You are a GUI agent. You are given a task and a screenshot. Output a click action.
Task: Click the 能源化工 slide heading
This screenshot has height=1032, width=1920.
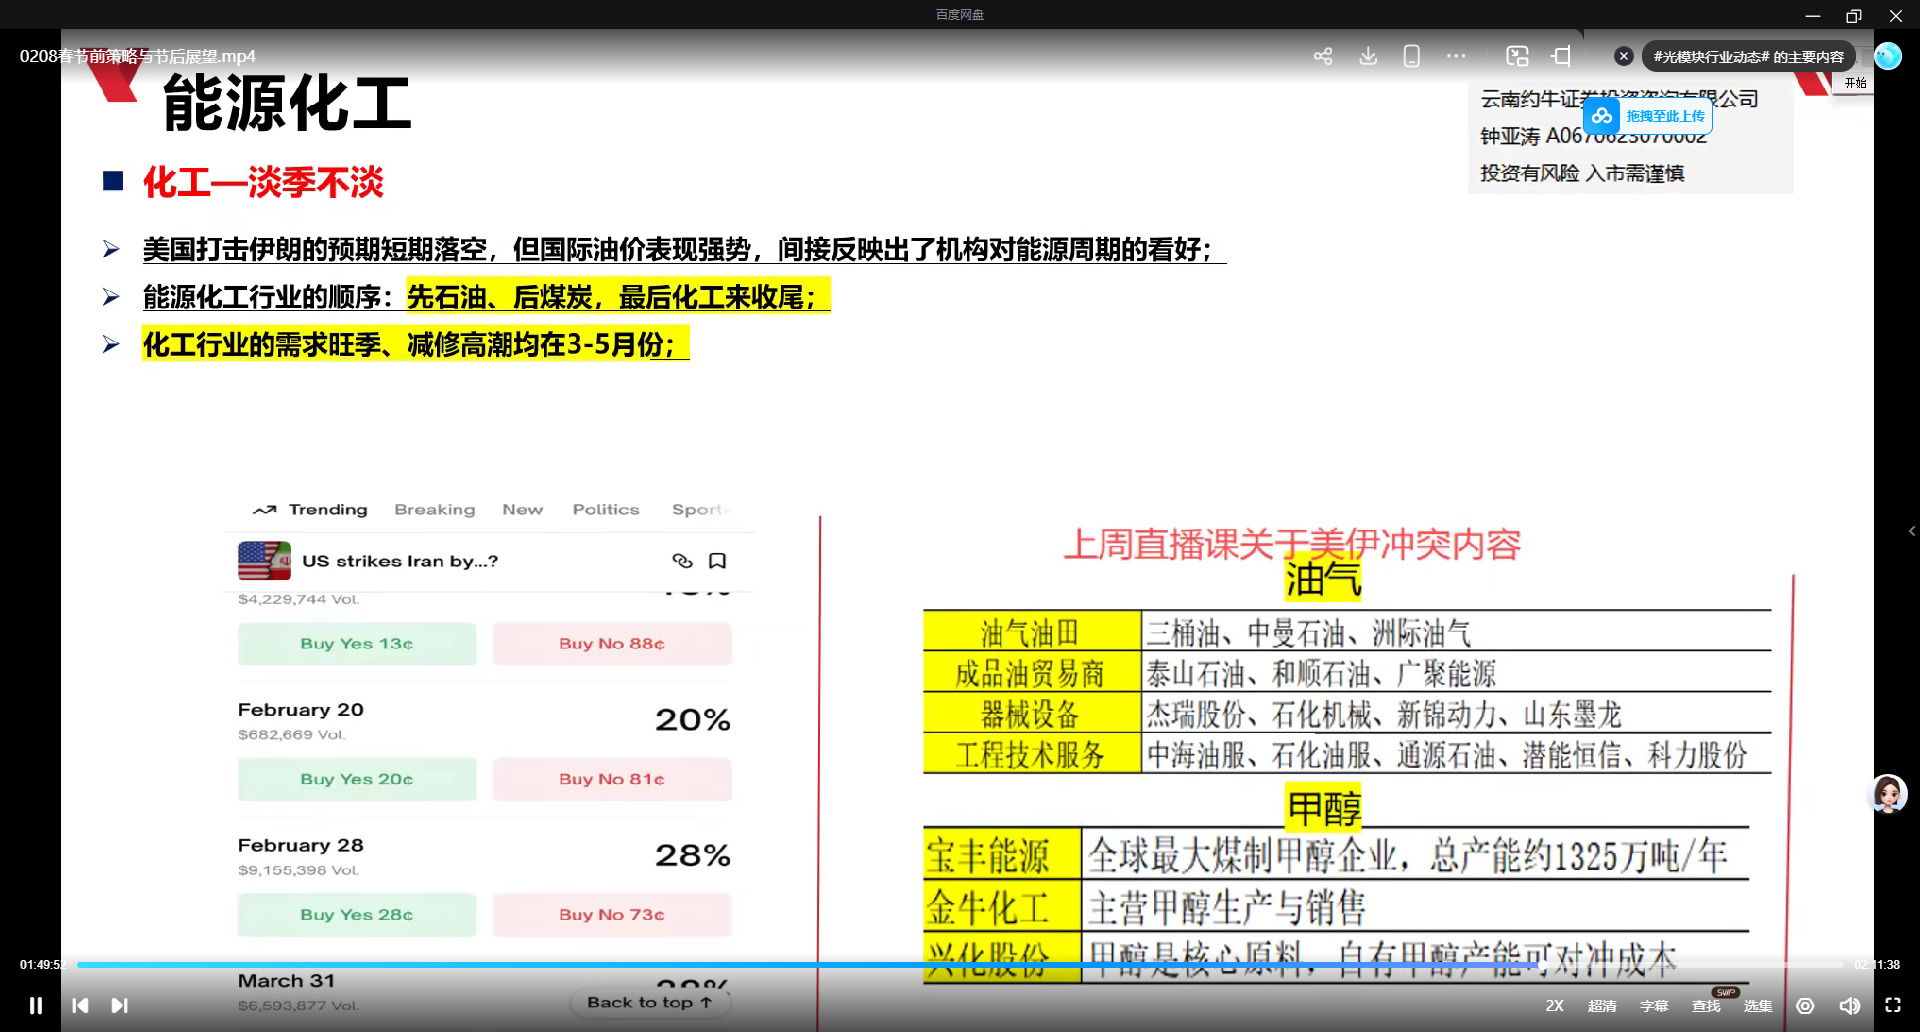(x=287, y=103)
